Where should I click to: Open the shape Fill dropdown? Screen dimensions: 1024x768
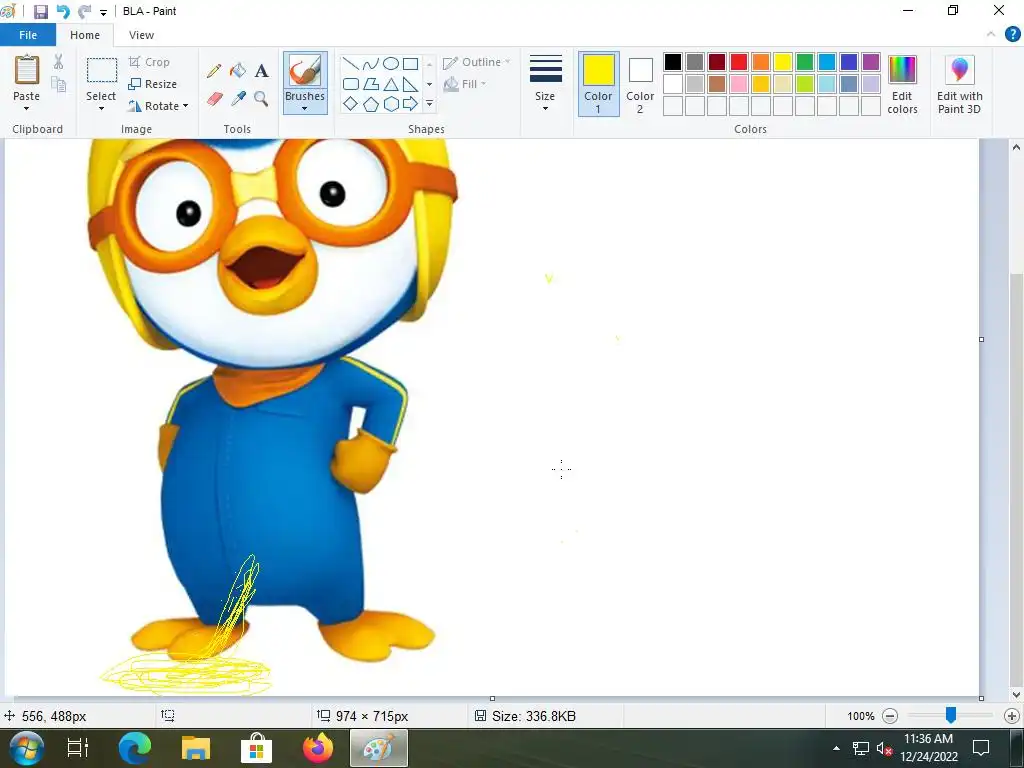tap(465, 84)
